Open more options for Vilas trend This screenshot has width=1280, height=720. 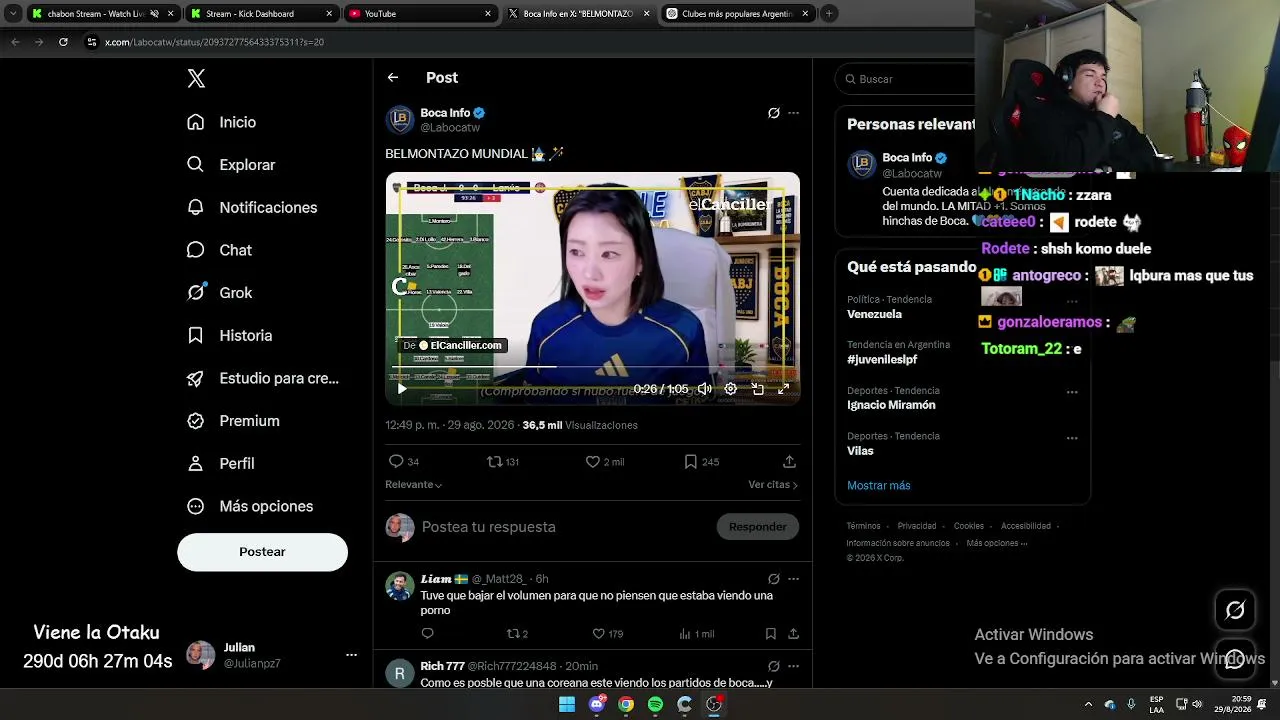pos(1072,438)
